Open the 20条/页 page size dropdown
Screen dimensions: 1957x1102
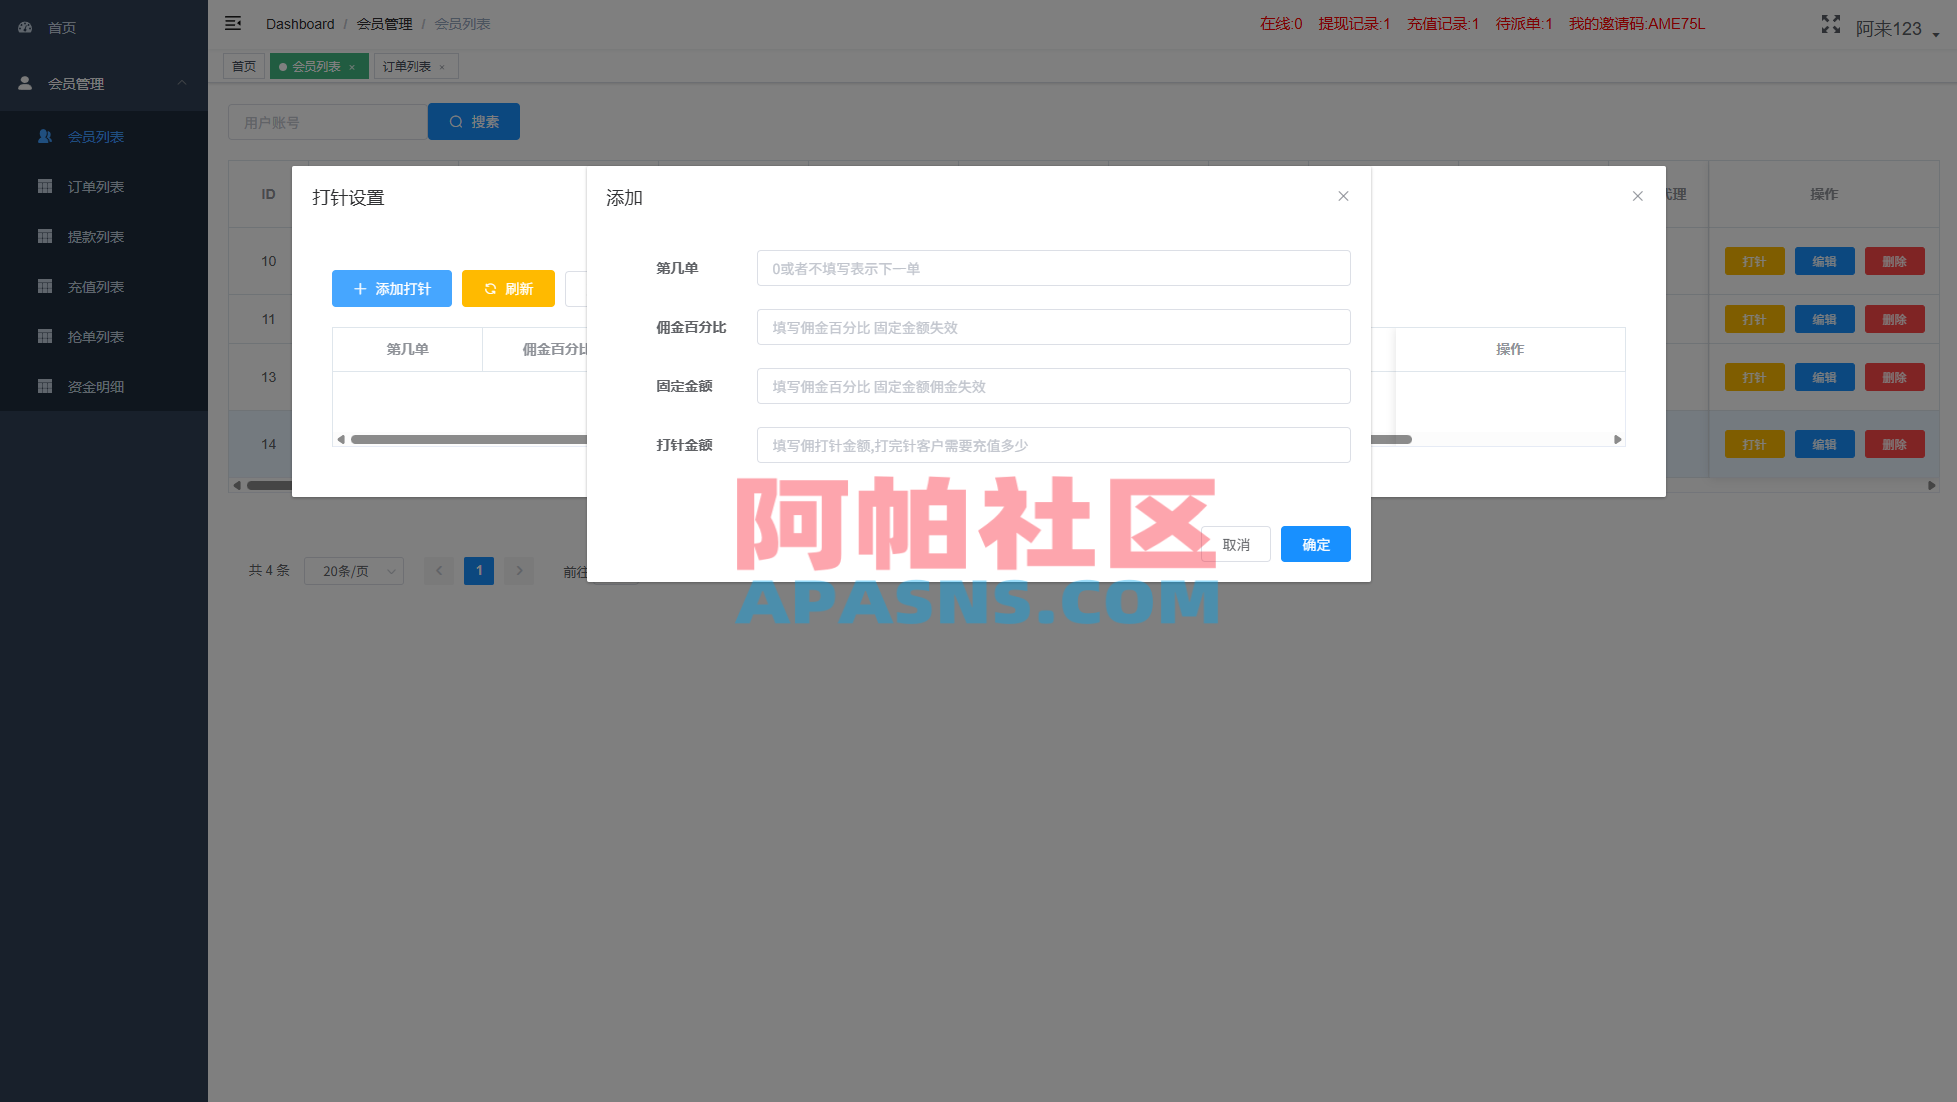click(354, 571)
